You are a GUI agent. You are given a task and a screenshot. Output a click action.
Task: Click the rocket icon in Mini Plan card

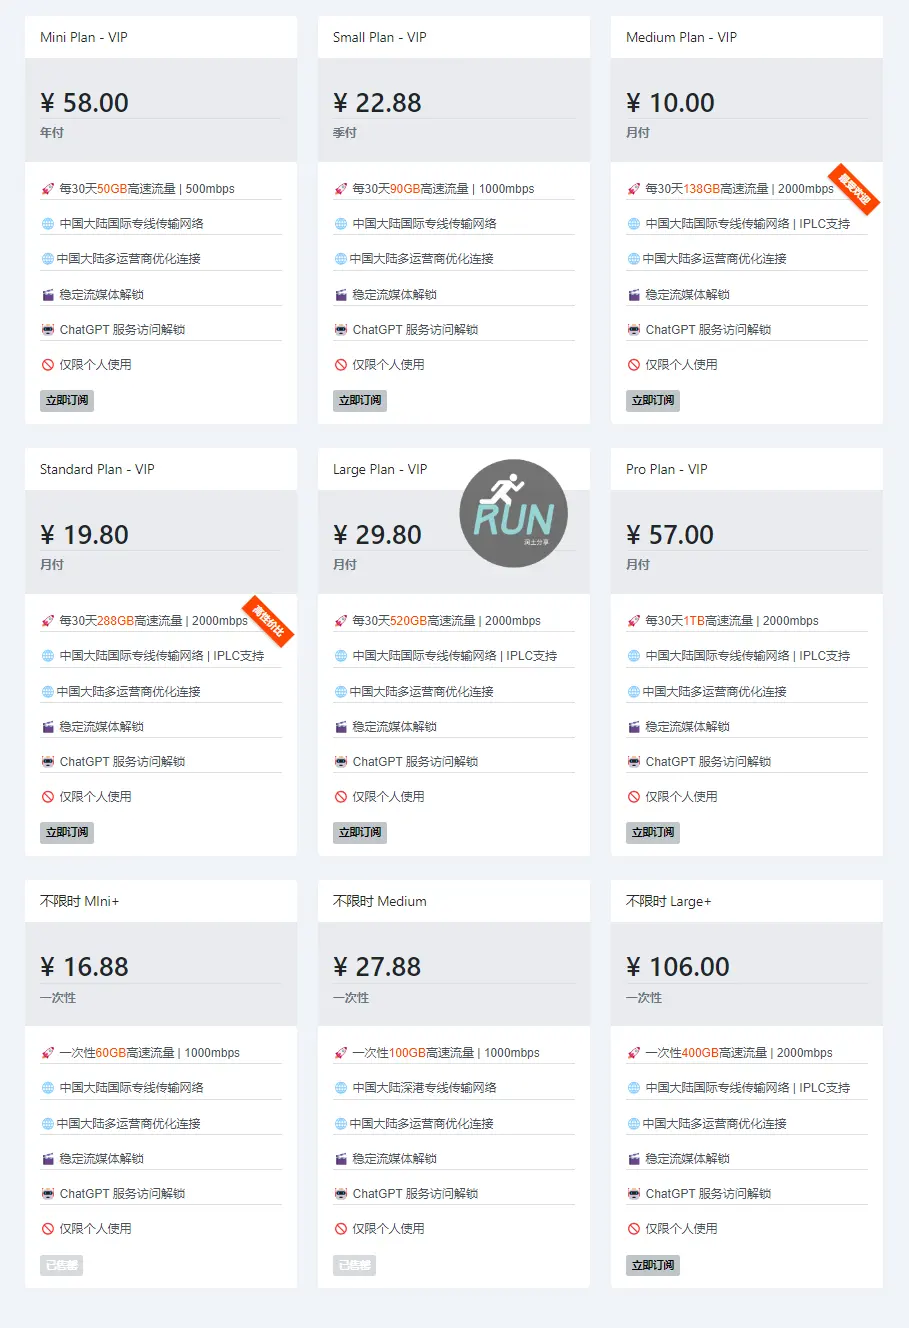click(47, 189)
